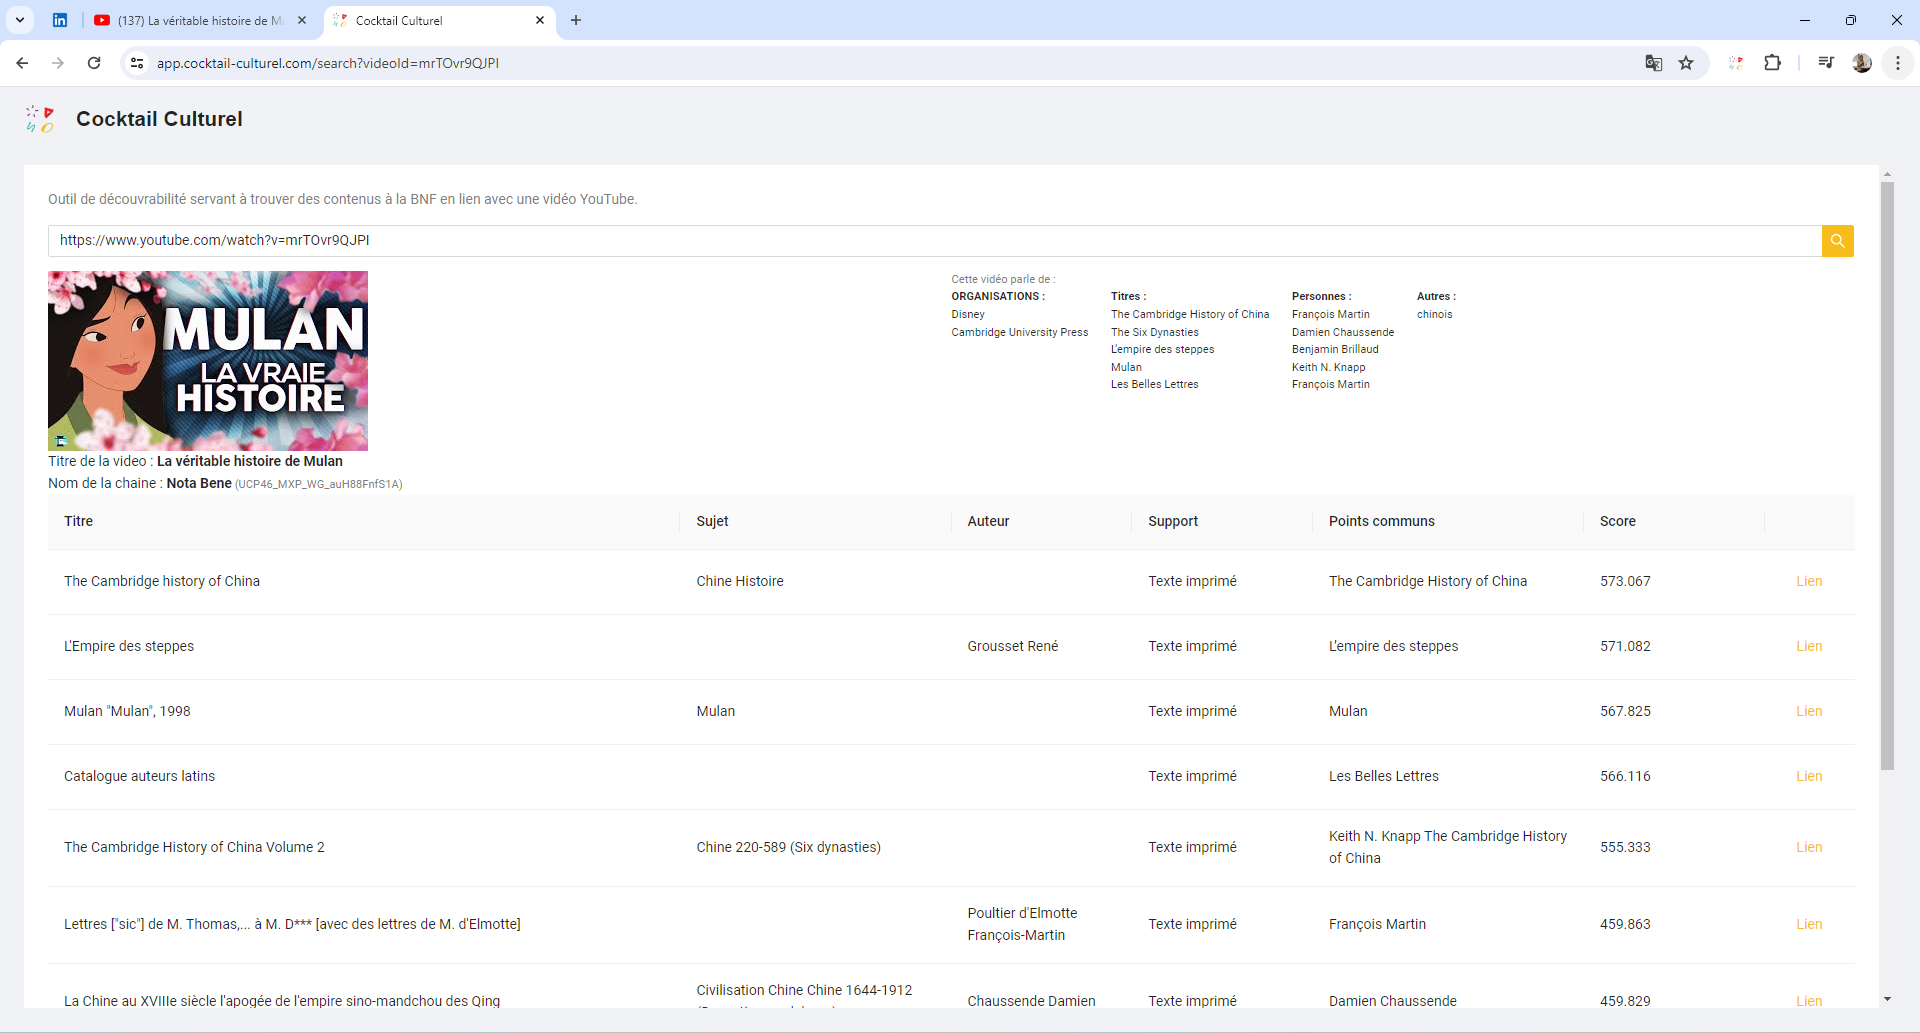
Task: Translate this page icon
Action: tap(1654, 63)
